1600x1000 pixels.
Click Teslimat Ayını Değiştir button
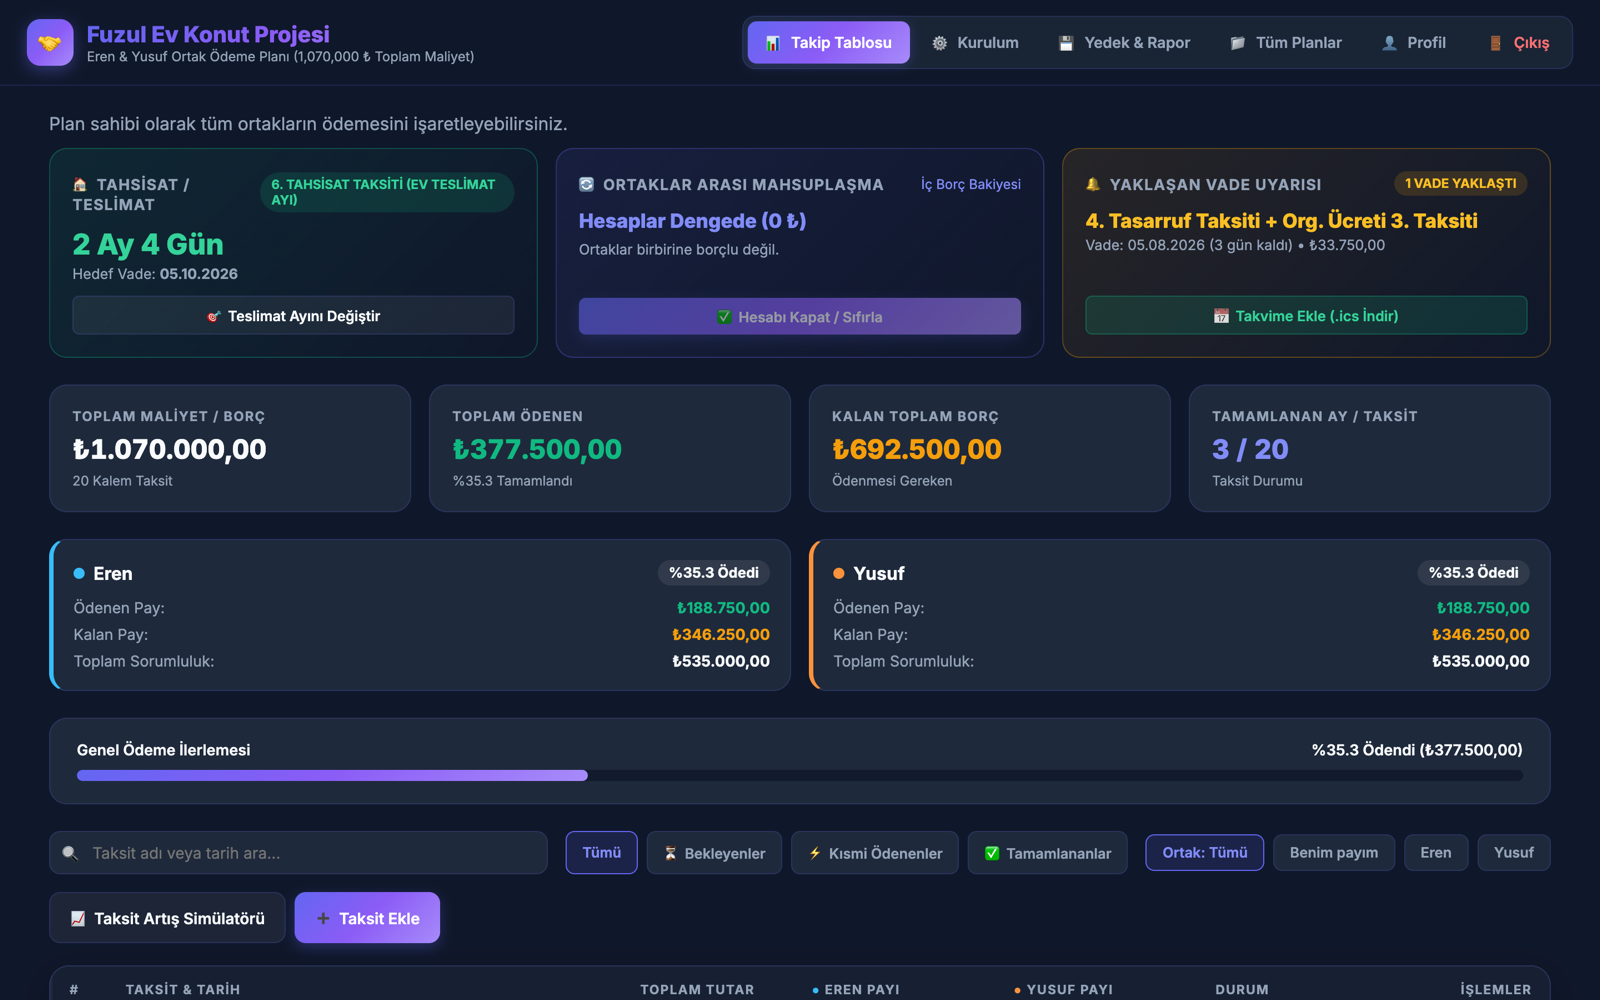click(x=293, y=316)
